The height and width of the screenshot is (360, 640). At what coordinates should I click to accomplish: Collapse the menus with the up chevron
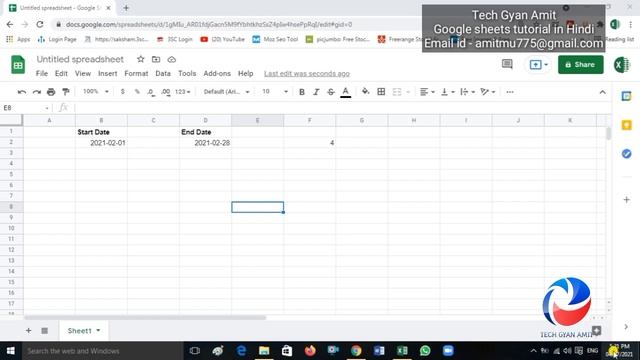click(x=602, y=92)
